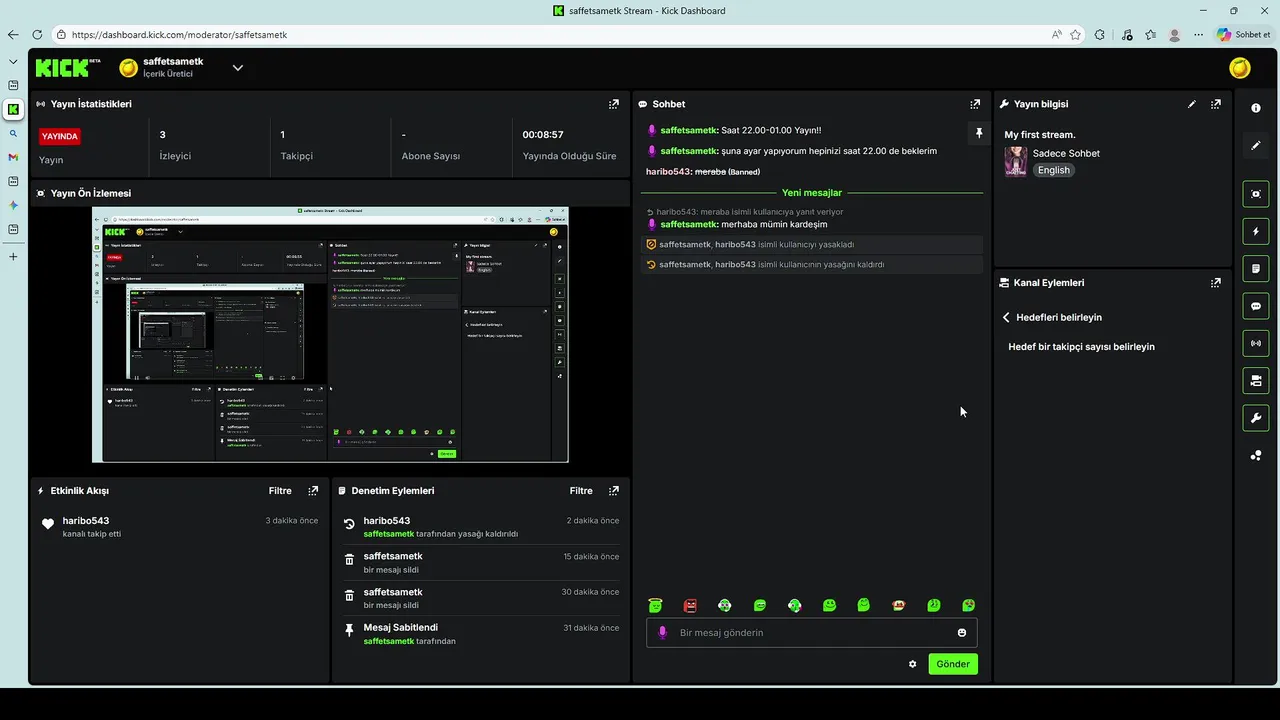Click the English language tag
This screenshot has width=1280, height=720.
pos(1053,170)
